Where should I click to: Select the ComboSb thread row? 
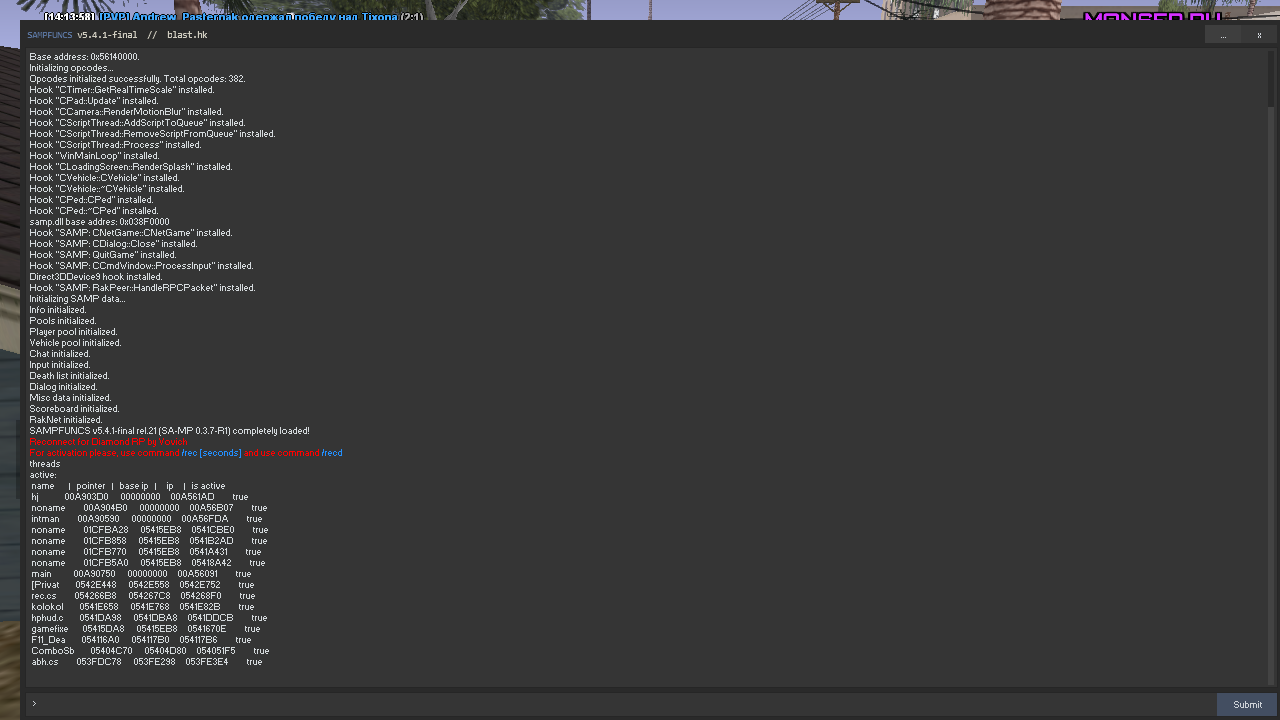150,651
